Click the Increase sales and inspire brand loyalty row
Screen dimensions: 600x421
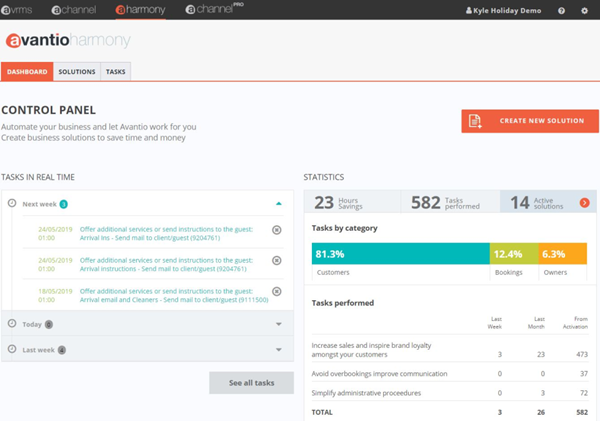coord(450,350)
